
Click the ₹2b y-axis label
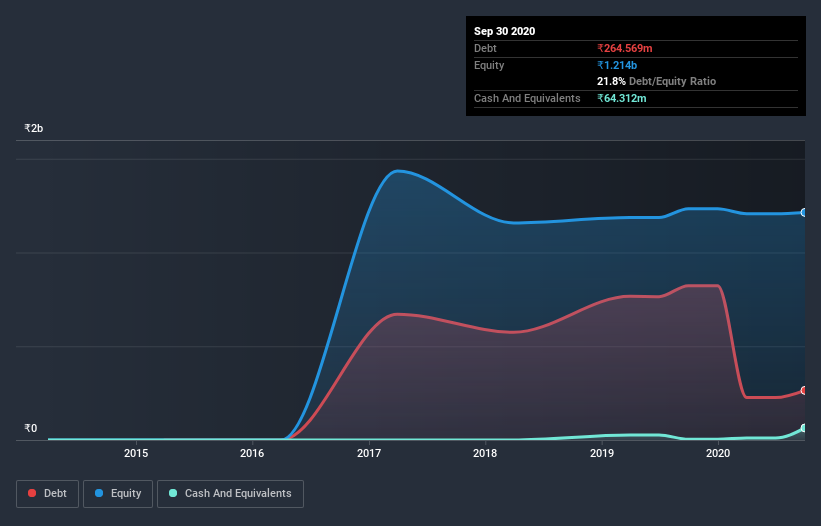34,128
